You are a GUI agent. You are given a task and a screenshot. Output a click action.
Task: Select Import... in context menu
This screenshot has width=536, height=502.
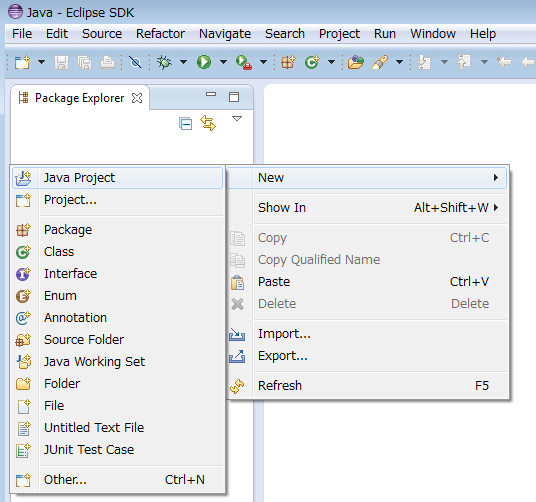[367, 334]
